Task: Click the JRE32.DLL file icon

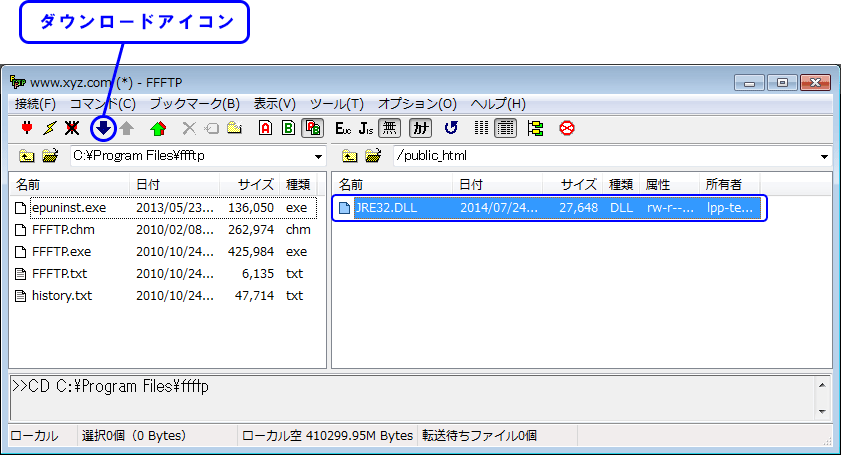Action: (344, 208)
